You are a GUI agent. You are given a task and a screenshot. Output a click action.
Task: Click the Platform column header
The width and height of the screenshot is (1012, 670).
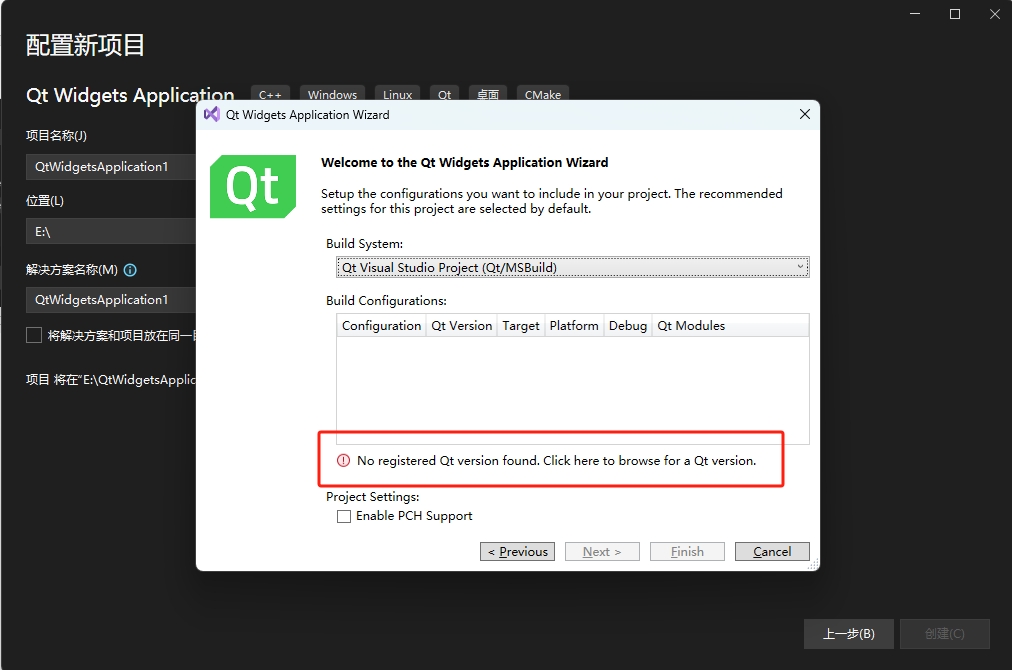coord(574,325)
